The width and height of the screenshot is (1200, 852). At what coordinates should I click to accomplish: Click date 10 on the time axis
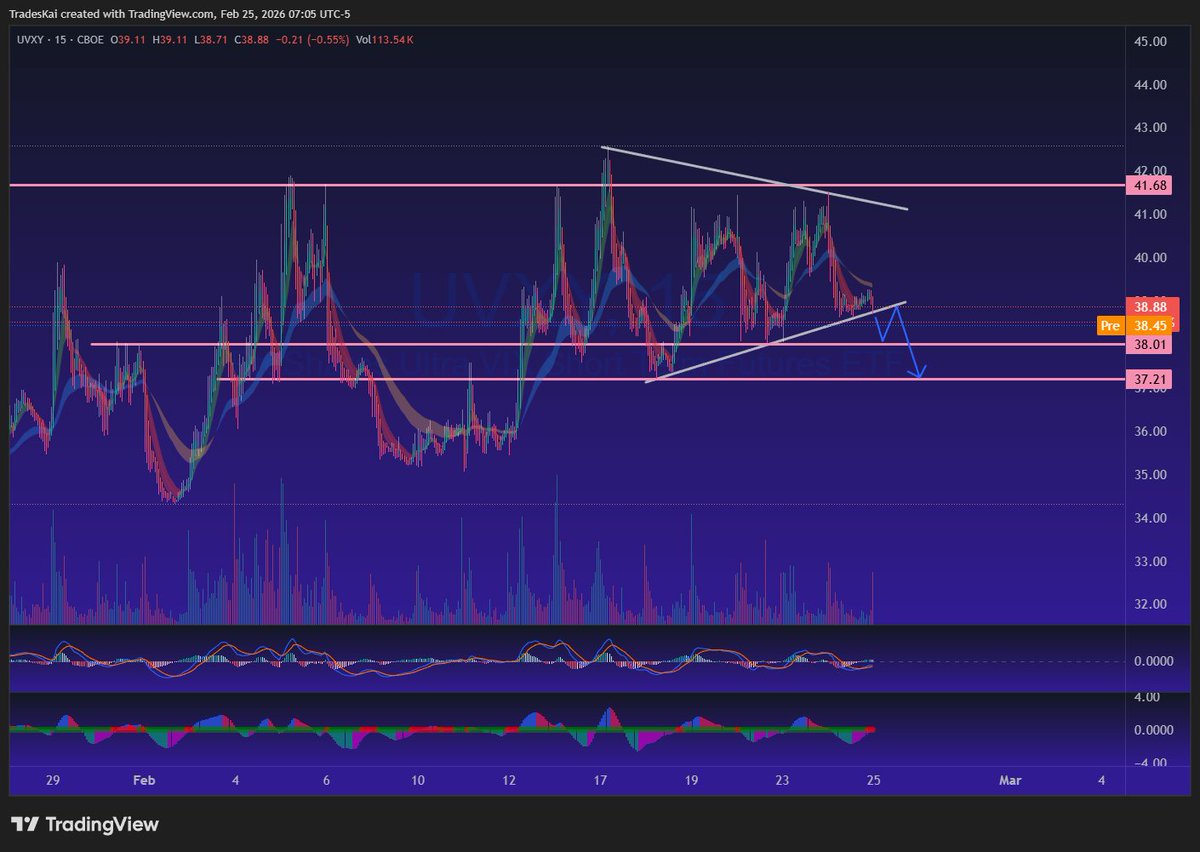[x=418, y=780]
